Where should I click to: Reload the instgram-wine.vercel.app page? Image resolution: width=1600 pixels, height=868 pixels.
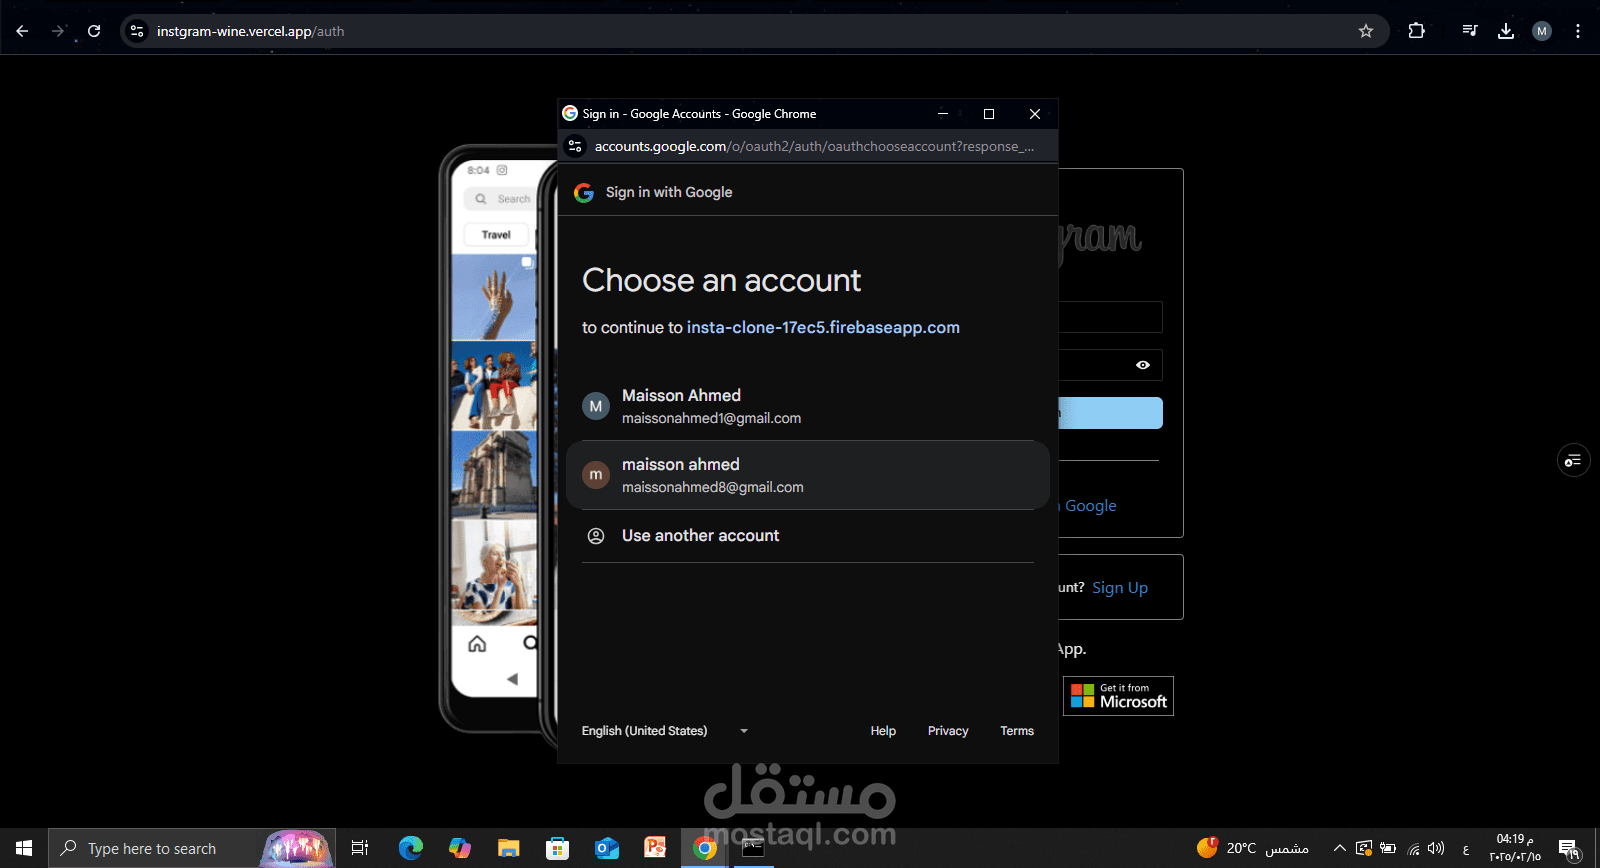click(x=94, y=31)
